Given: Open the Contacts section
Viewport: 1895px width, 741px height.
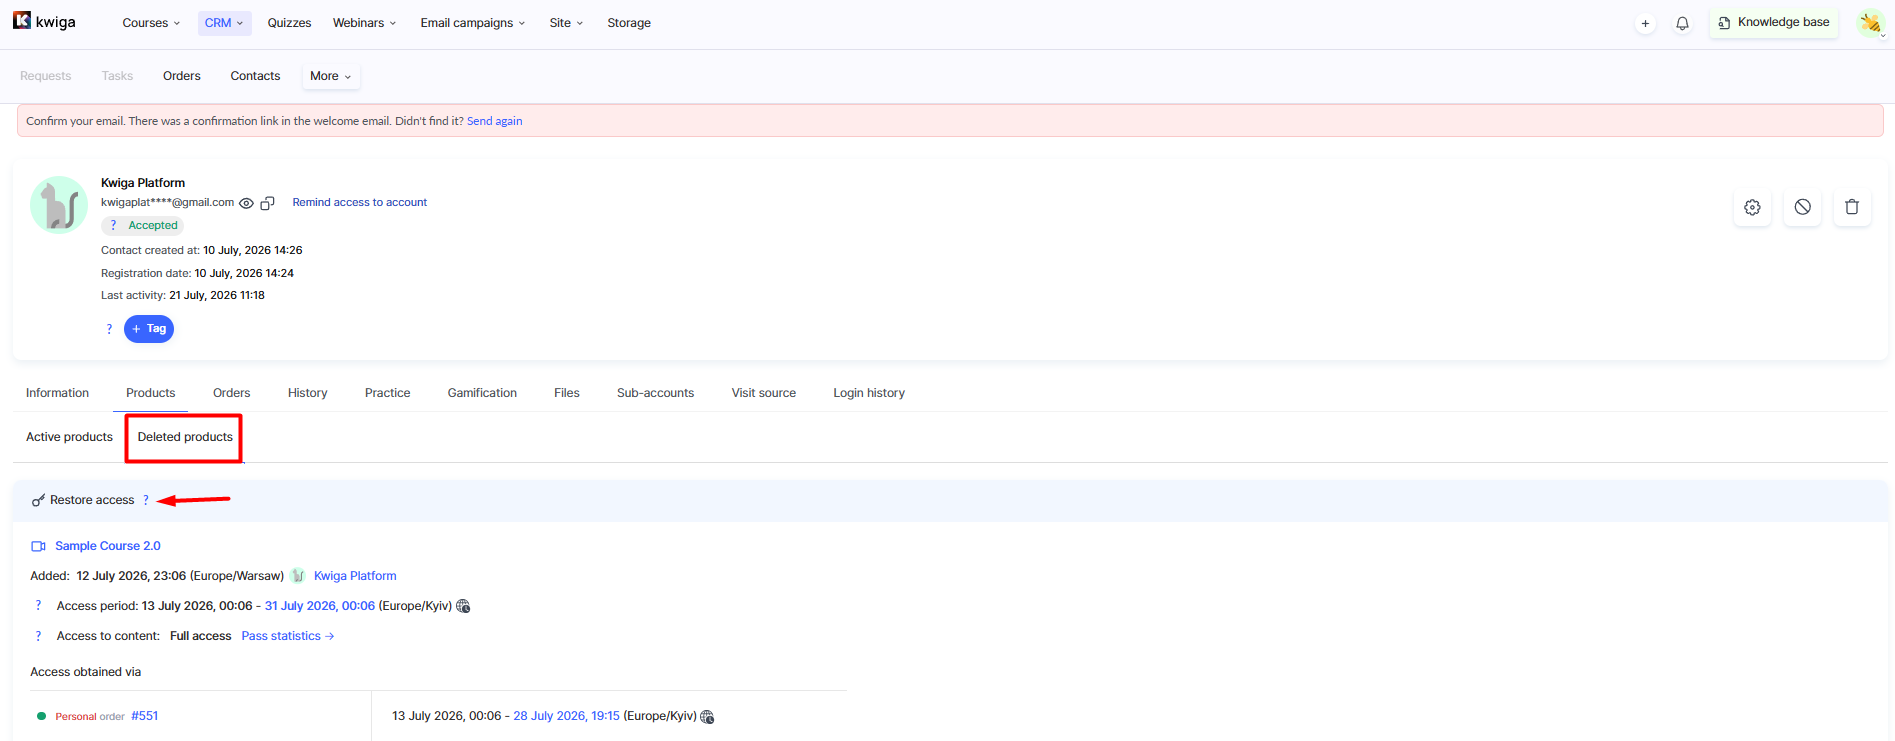Looking at the screenshot, I should coord(255,76).
